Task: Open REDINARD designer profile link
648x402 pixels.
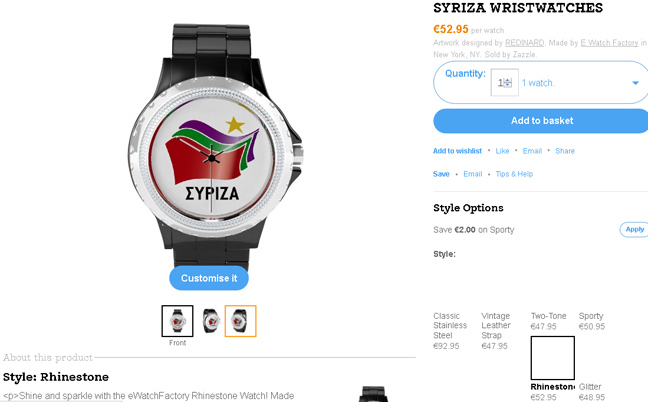Action: 524,43
